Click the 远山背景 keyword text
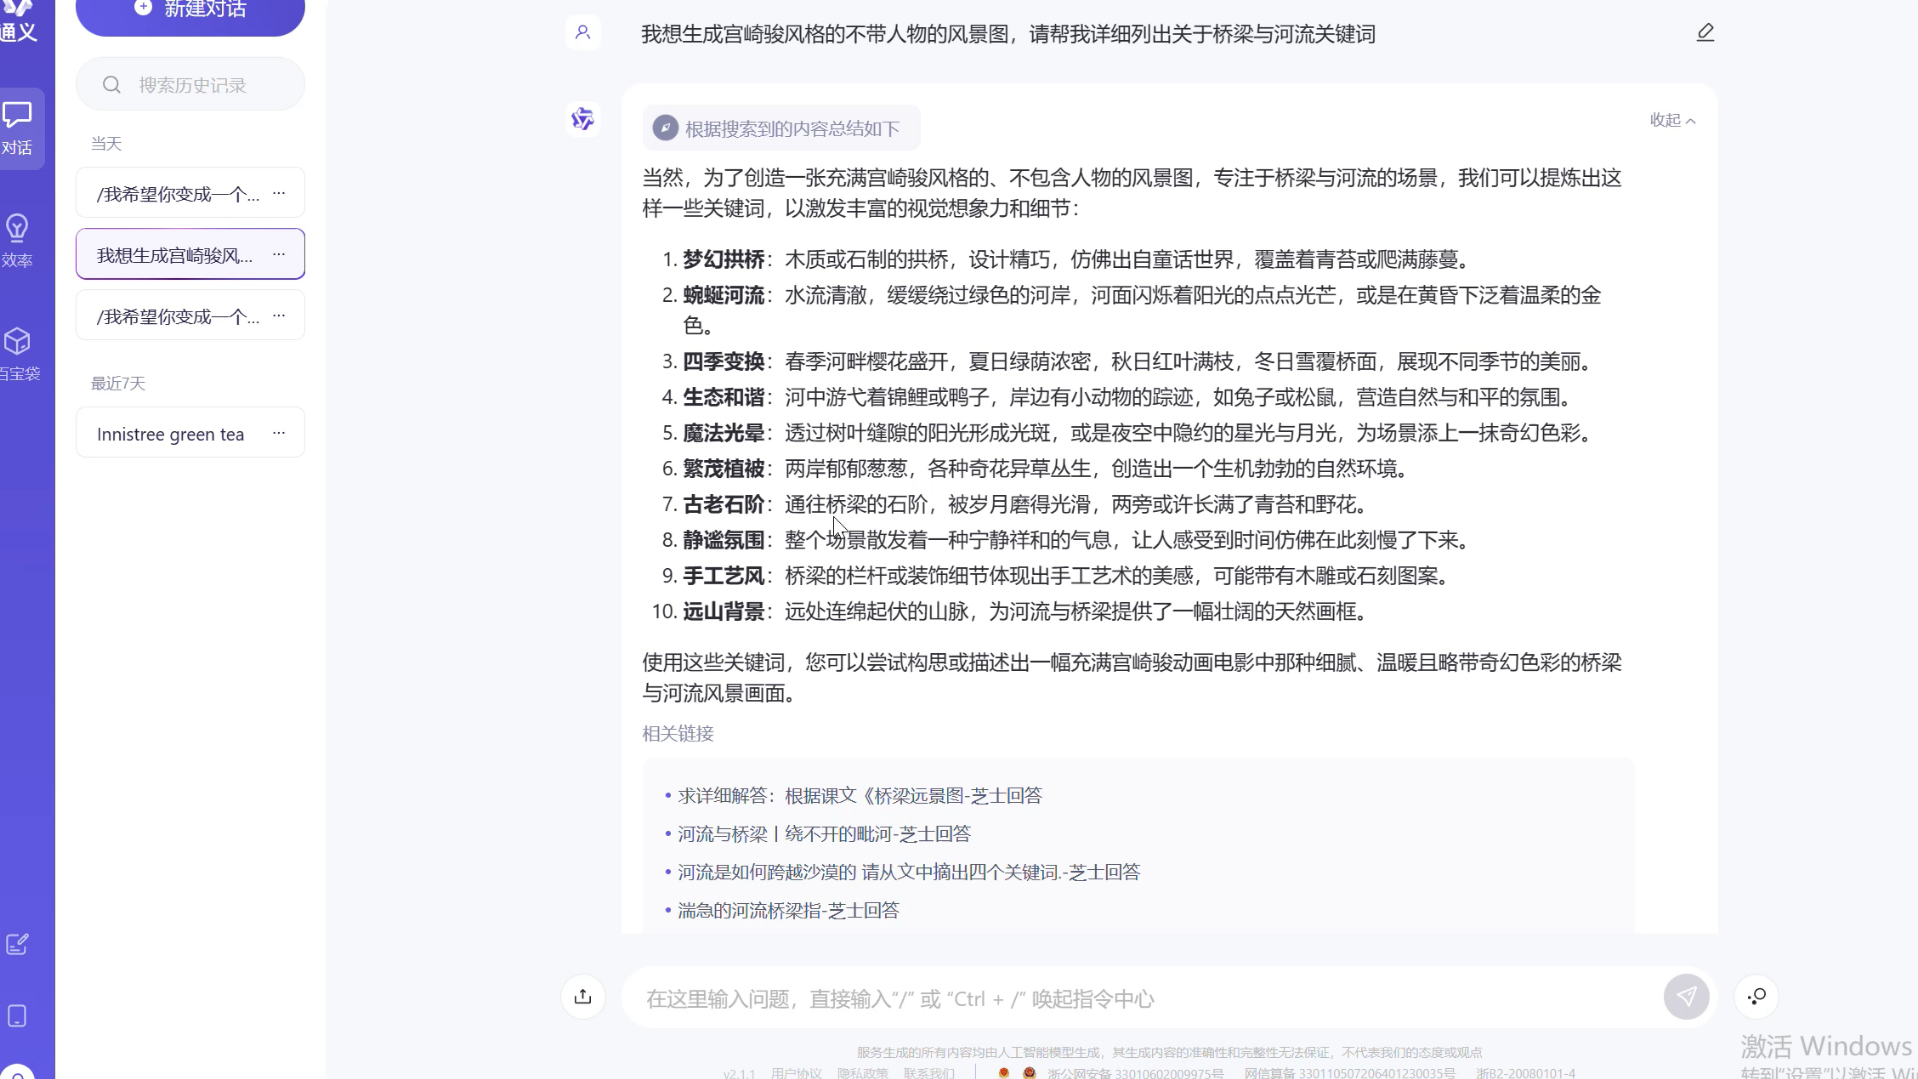 723,612
